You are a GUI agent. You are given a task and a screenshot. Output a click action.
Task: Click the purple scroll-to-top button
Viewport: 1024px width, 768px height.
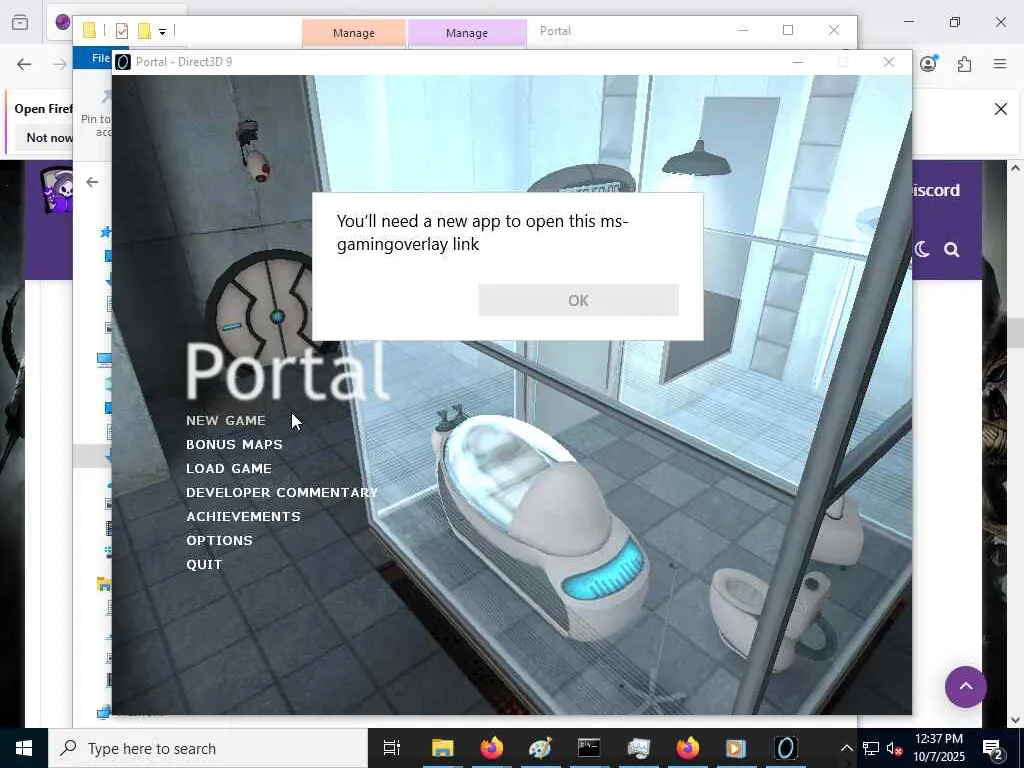click(x=966, y=687)
